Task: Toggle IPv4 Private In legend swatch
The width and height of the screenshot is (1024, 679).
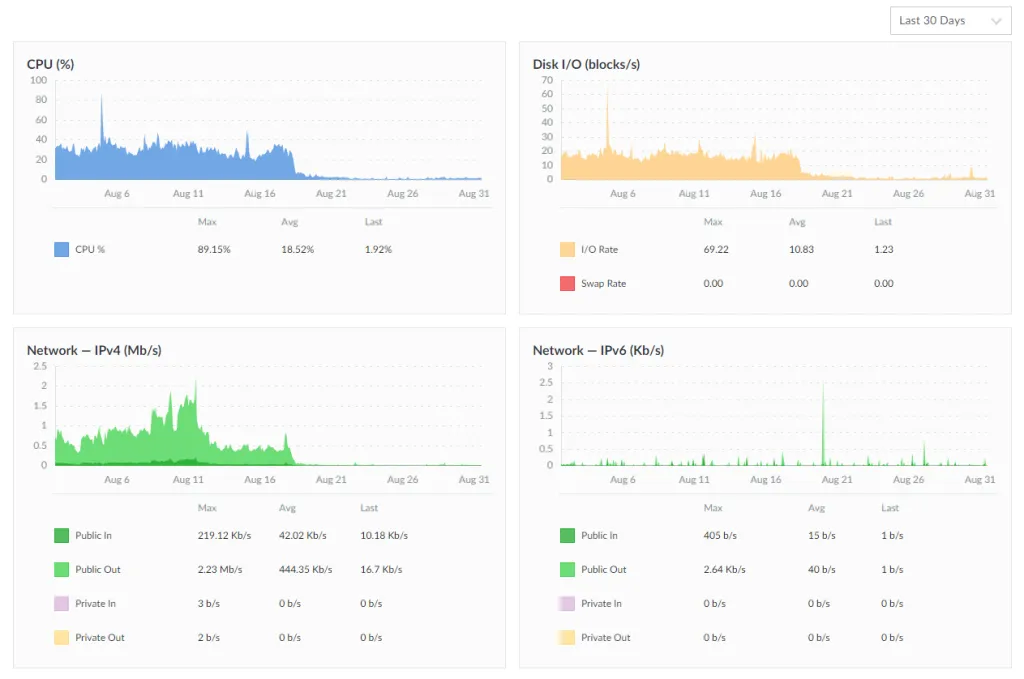Action: pyautogui.click(x=62, y=603)
